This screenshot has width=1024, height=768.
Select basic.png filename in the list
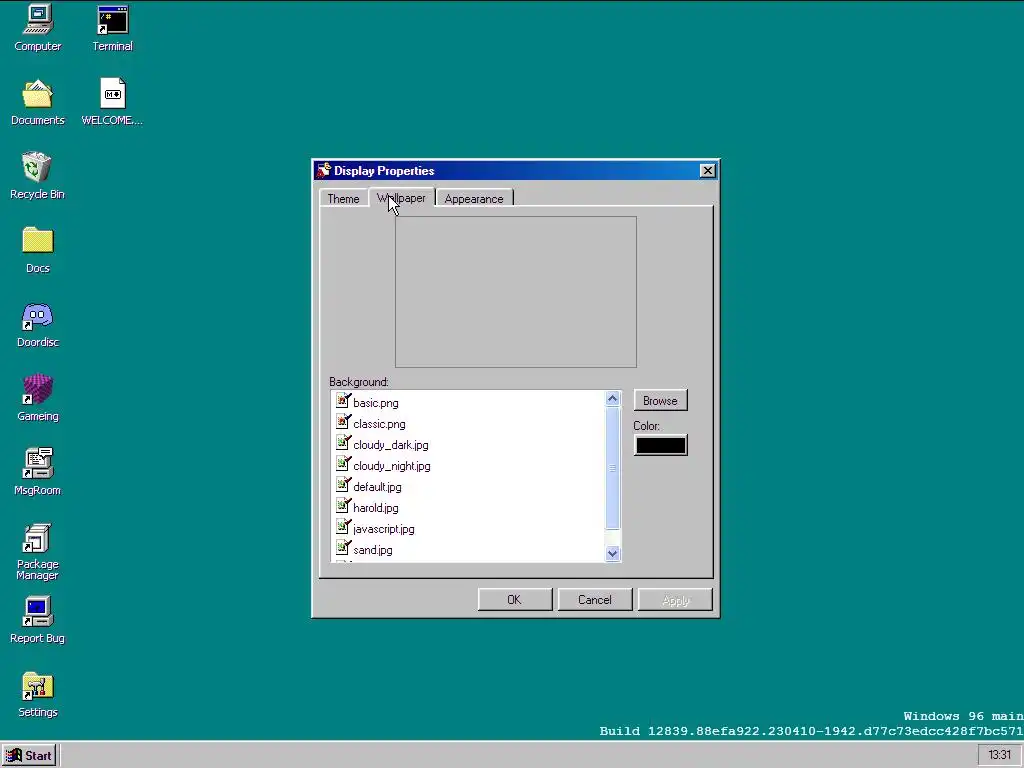(x=376, y=403)
